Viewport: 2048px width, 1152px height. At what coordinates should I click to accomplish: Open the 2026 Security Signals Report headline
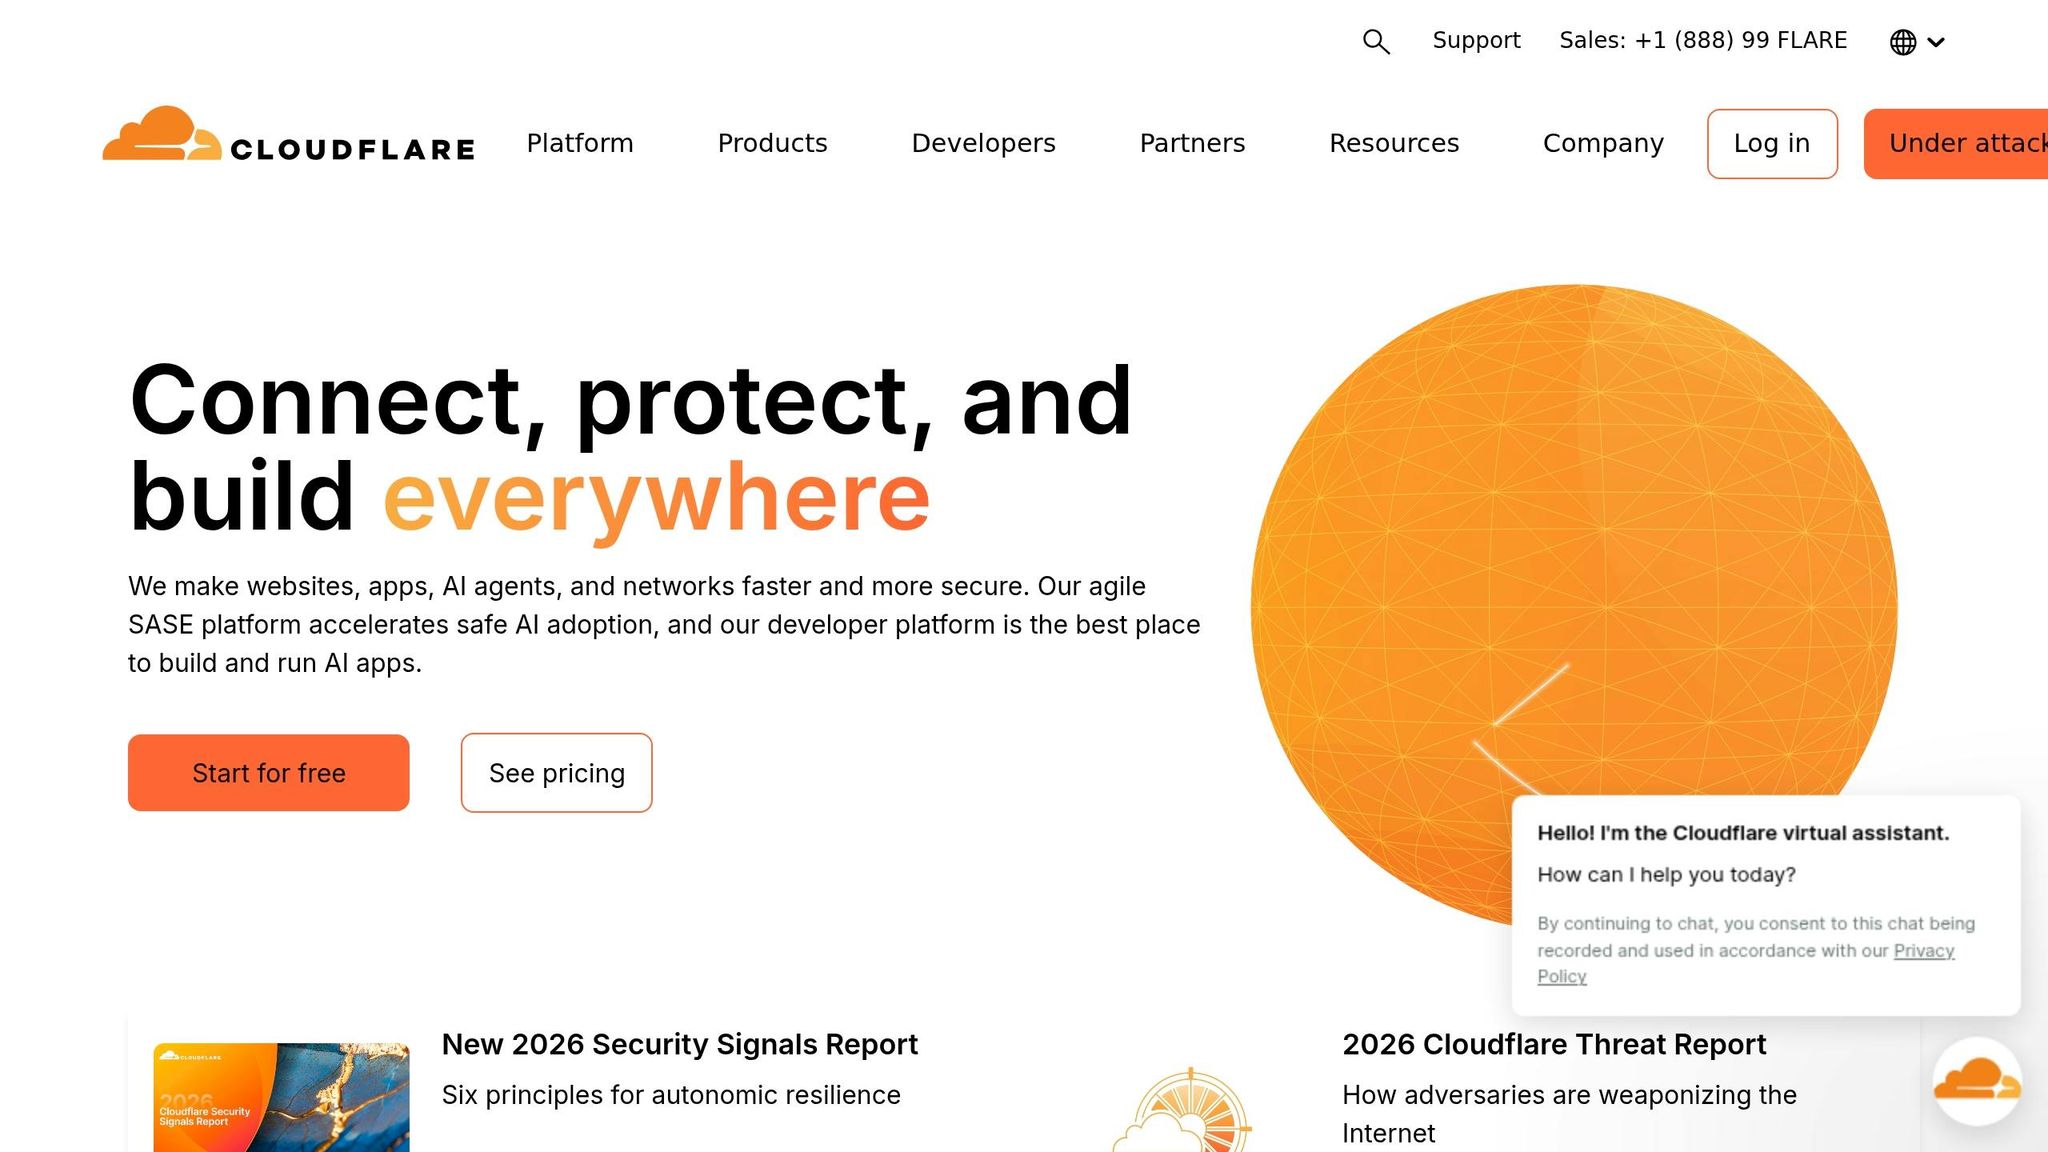(x=680, y=1043)
